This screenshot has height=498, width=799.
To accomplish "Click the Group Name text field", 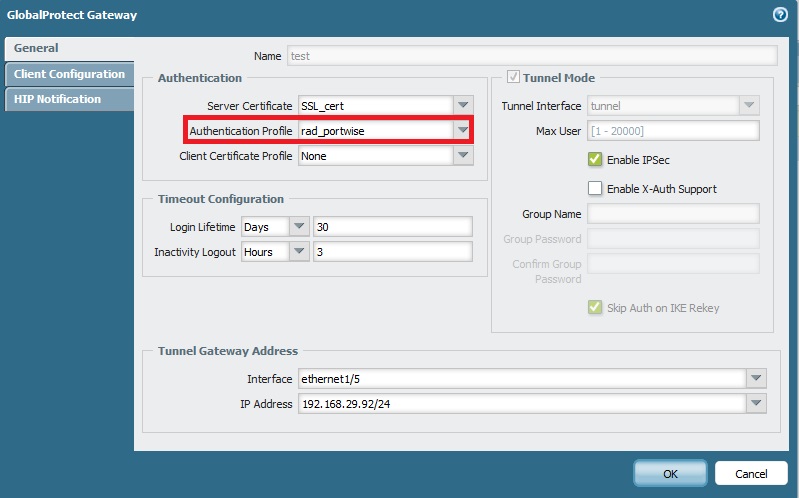I will [x=673, y=214].
